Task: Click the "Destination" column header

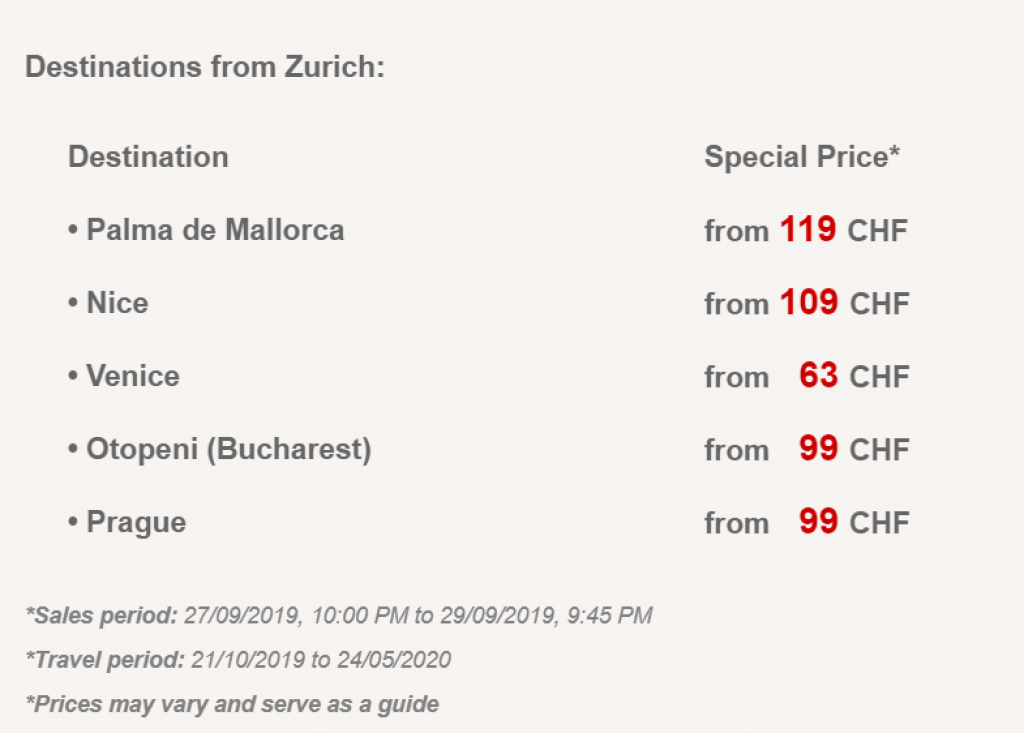Action: click(x=148, y=157)
